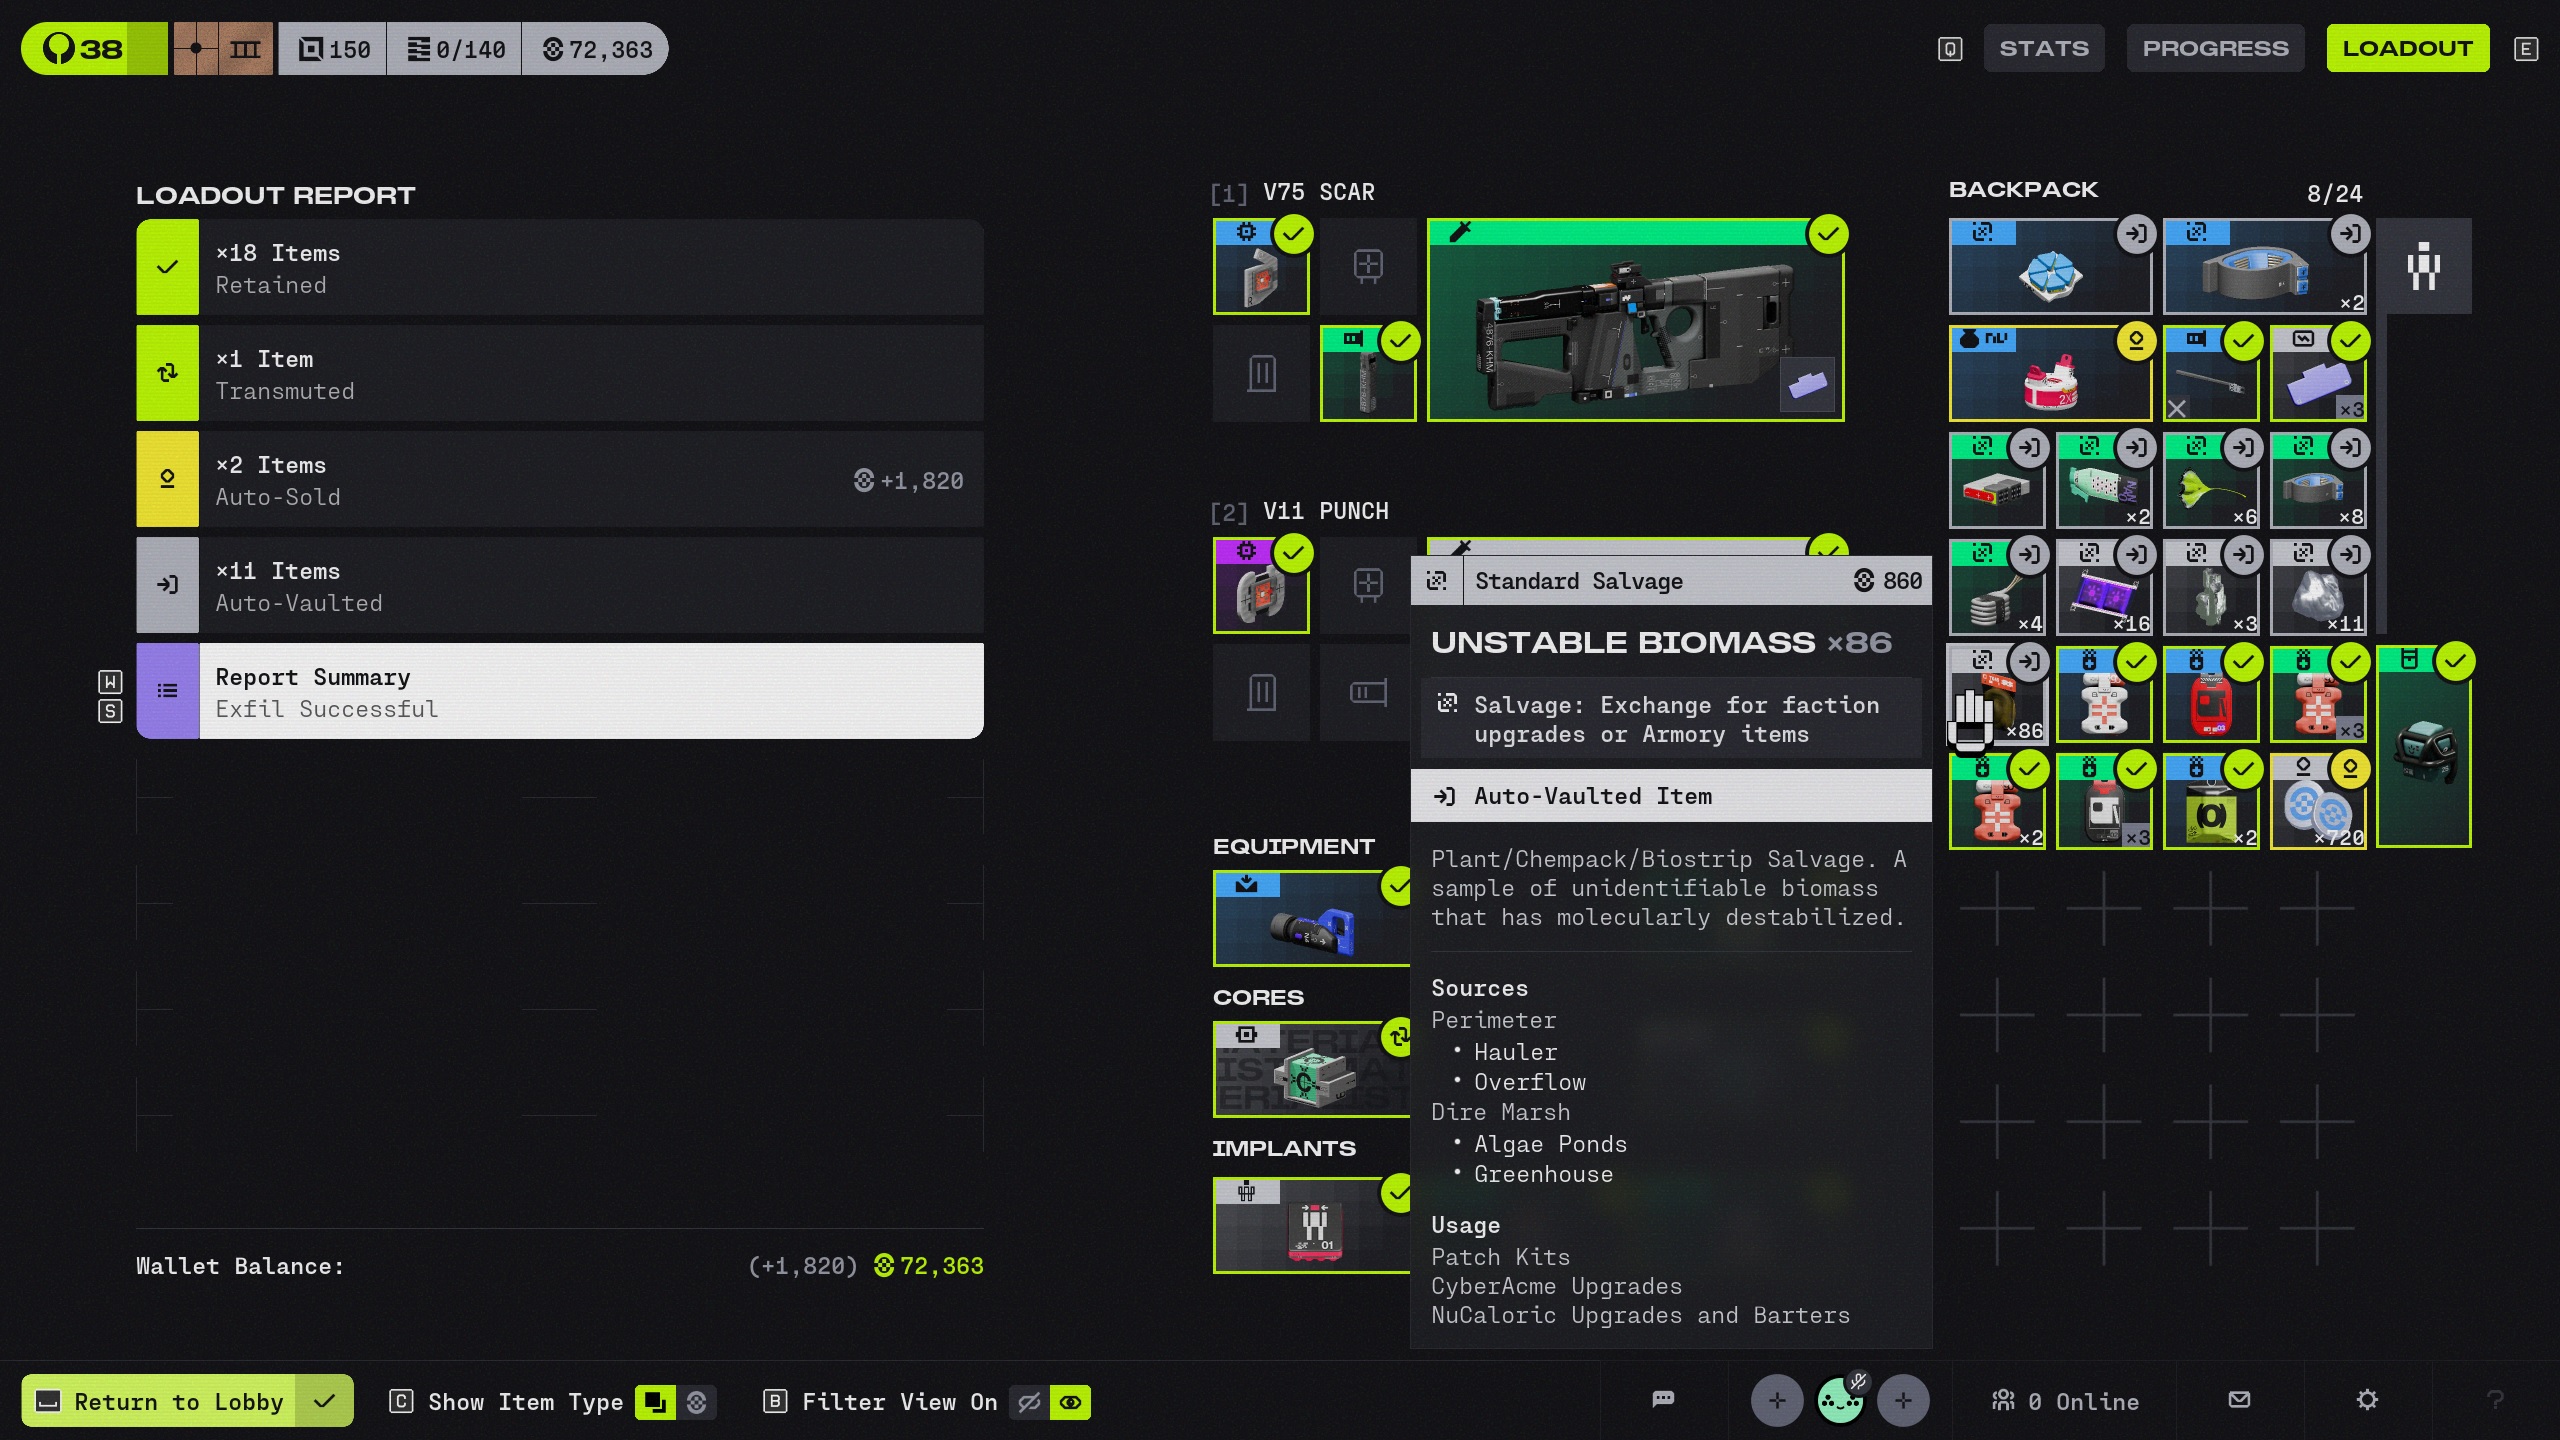This screenshot has height=1440, width=2560.
Task: Expand the x11 Items Auto-Vaulted row
Action: coord(560,586)
